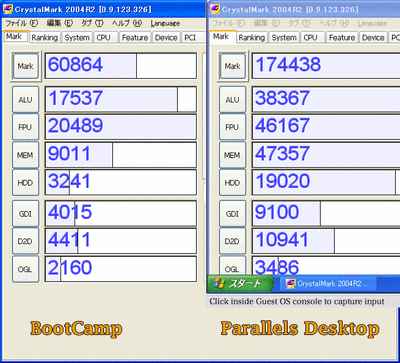400x363 pixels.
Task: Run GDI test in Parallels window
Action: (x=233, y=214)
